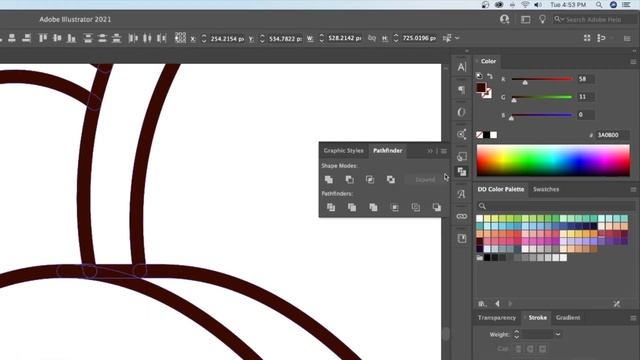Click the Divide pathfinder icon
Screen dimensions: 640x360
click(x=331, y=207)
